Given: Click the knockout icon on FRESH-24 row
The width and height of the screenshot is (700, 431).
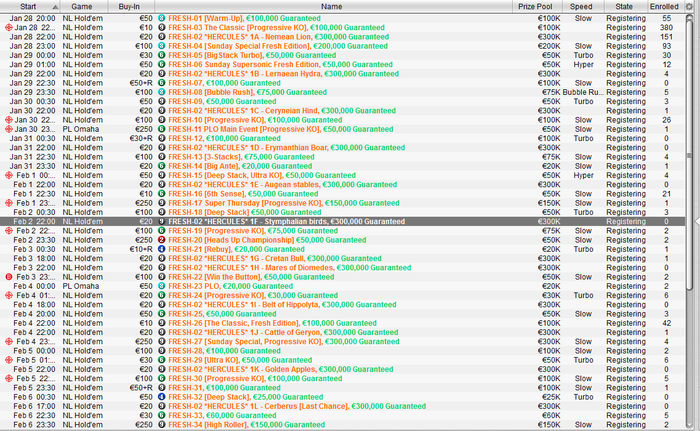Looking at the screenshot, I should [x=8, y=295].
